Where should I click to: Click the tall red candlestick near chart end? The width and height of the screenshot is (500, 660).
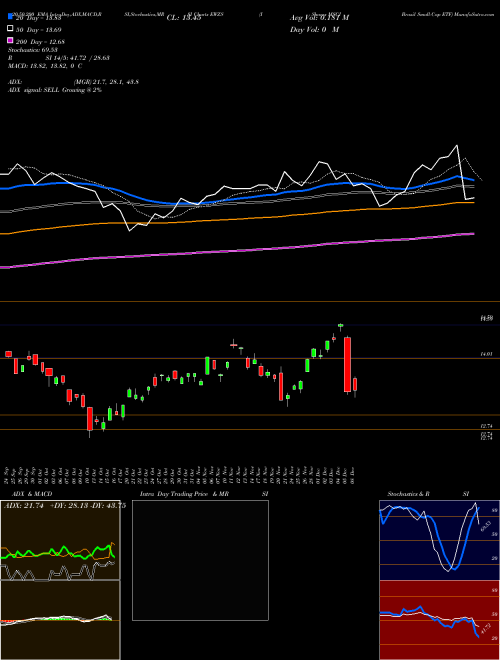[348, 365]
